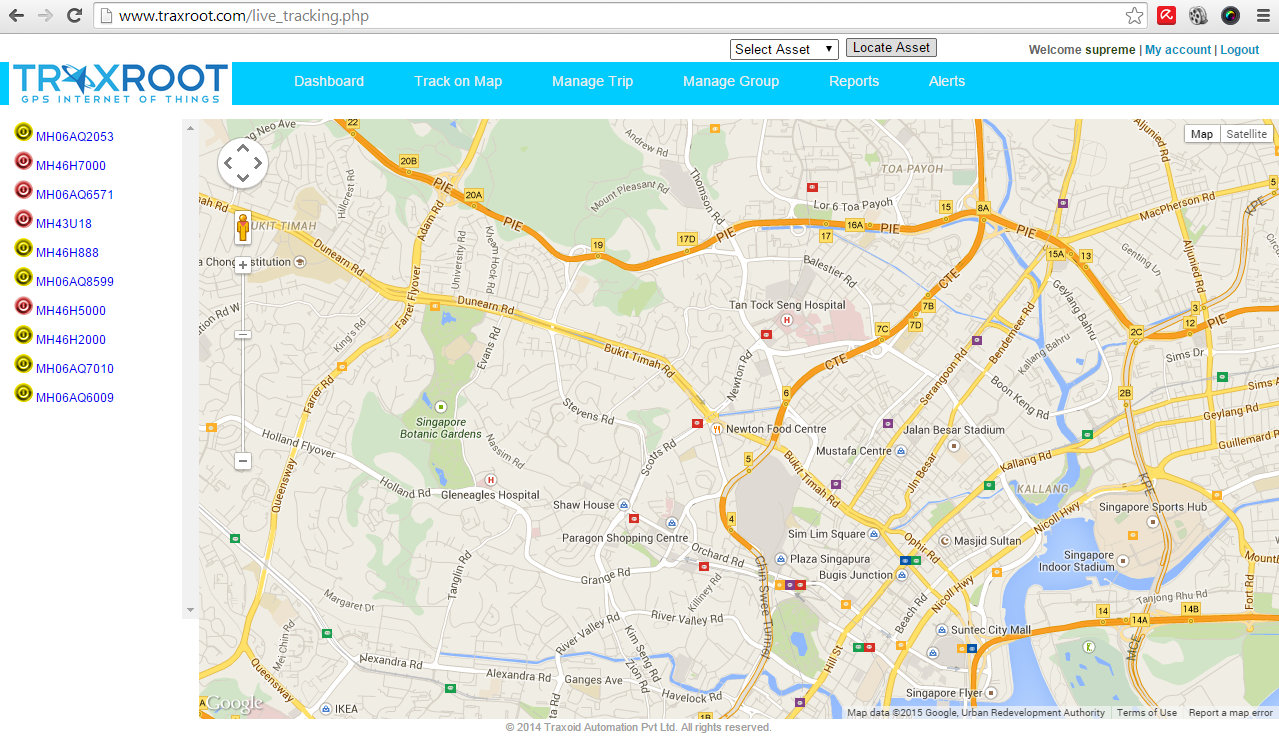The image size is (1279, 737).
Task: Select vehicle MH06AQ7010
Action: pos(75,369)
